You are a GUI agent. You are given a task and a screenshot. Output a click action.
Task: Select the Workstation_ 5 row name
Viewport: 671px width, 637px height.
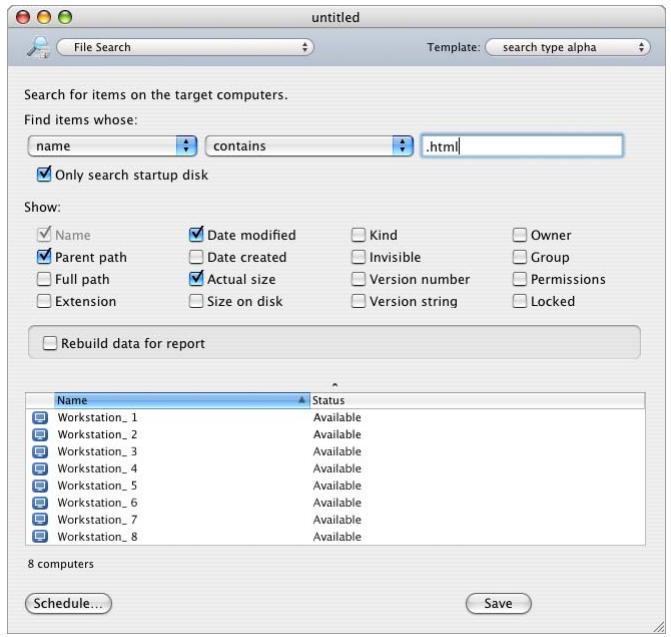point(97,486)
